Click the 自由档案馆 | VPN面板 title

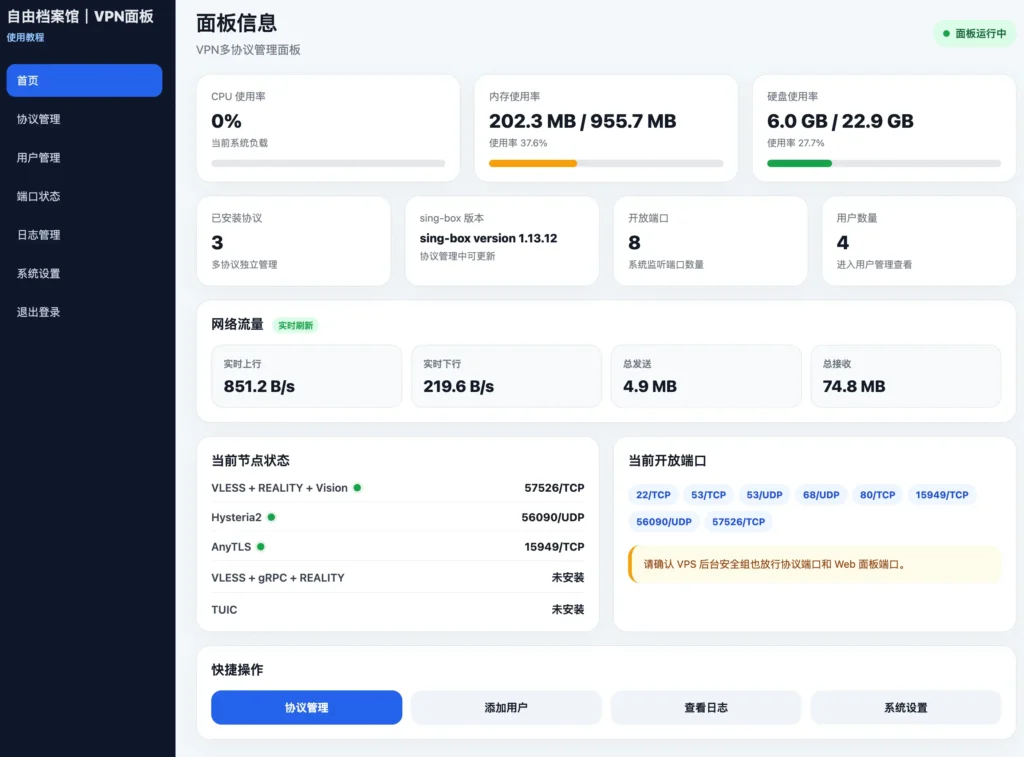click(x=80, y=16)
